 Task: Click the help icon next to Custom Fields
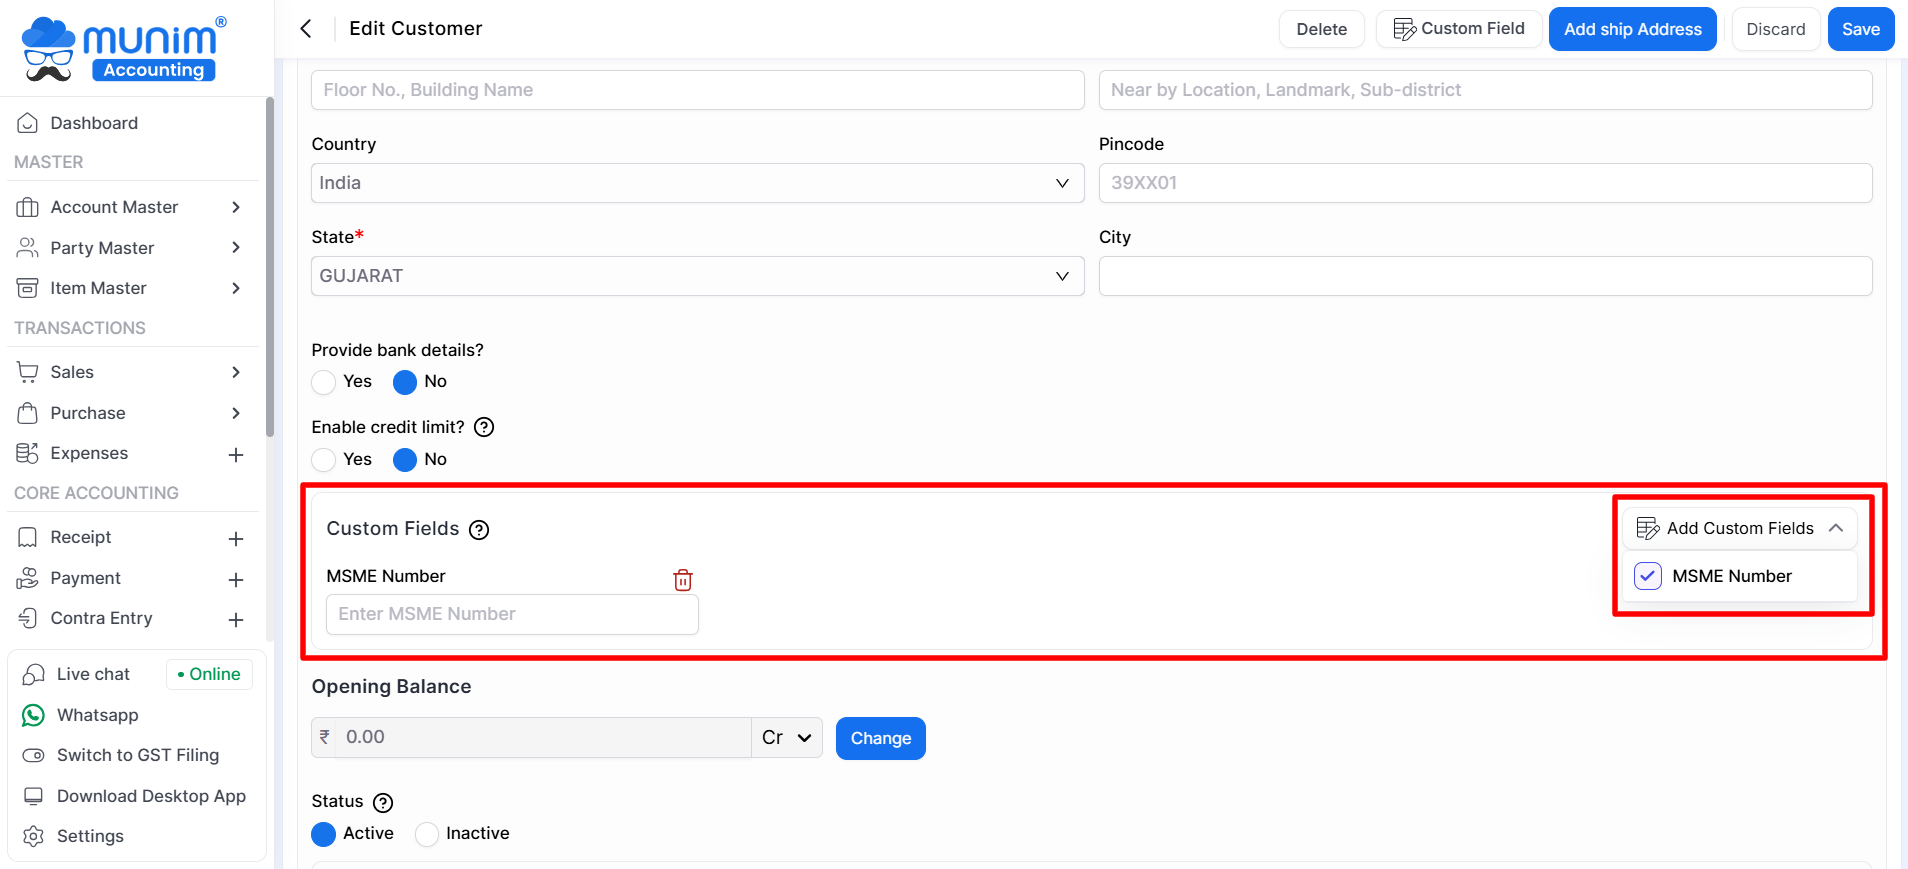pyautogui.click(x=479, y=530)
